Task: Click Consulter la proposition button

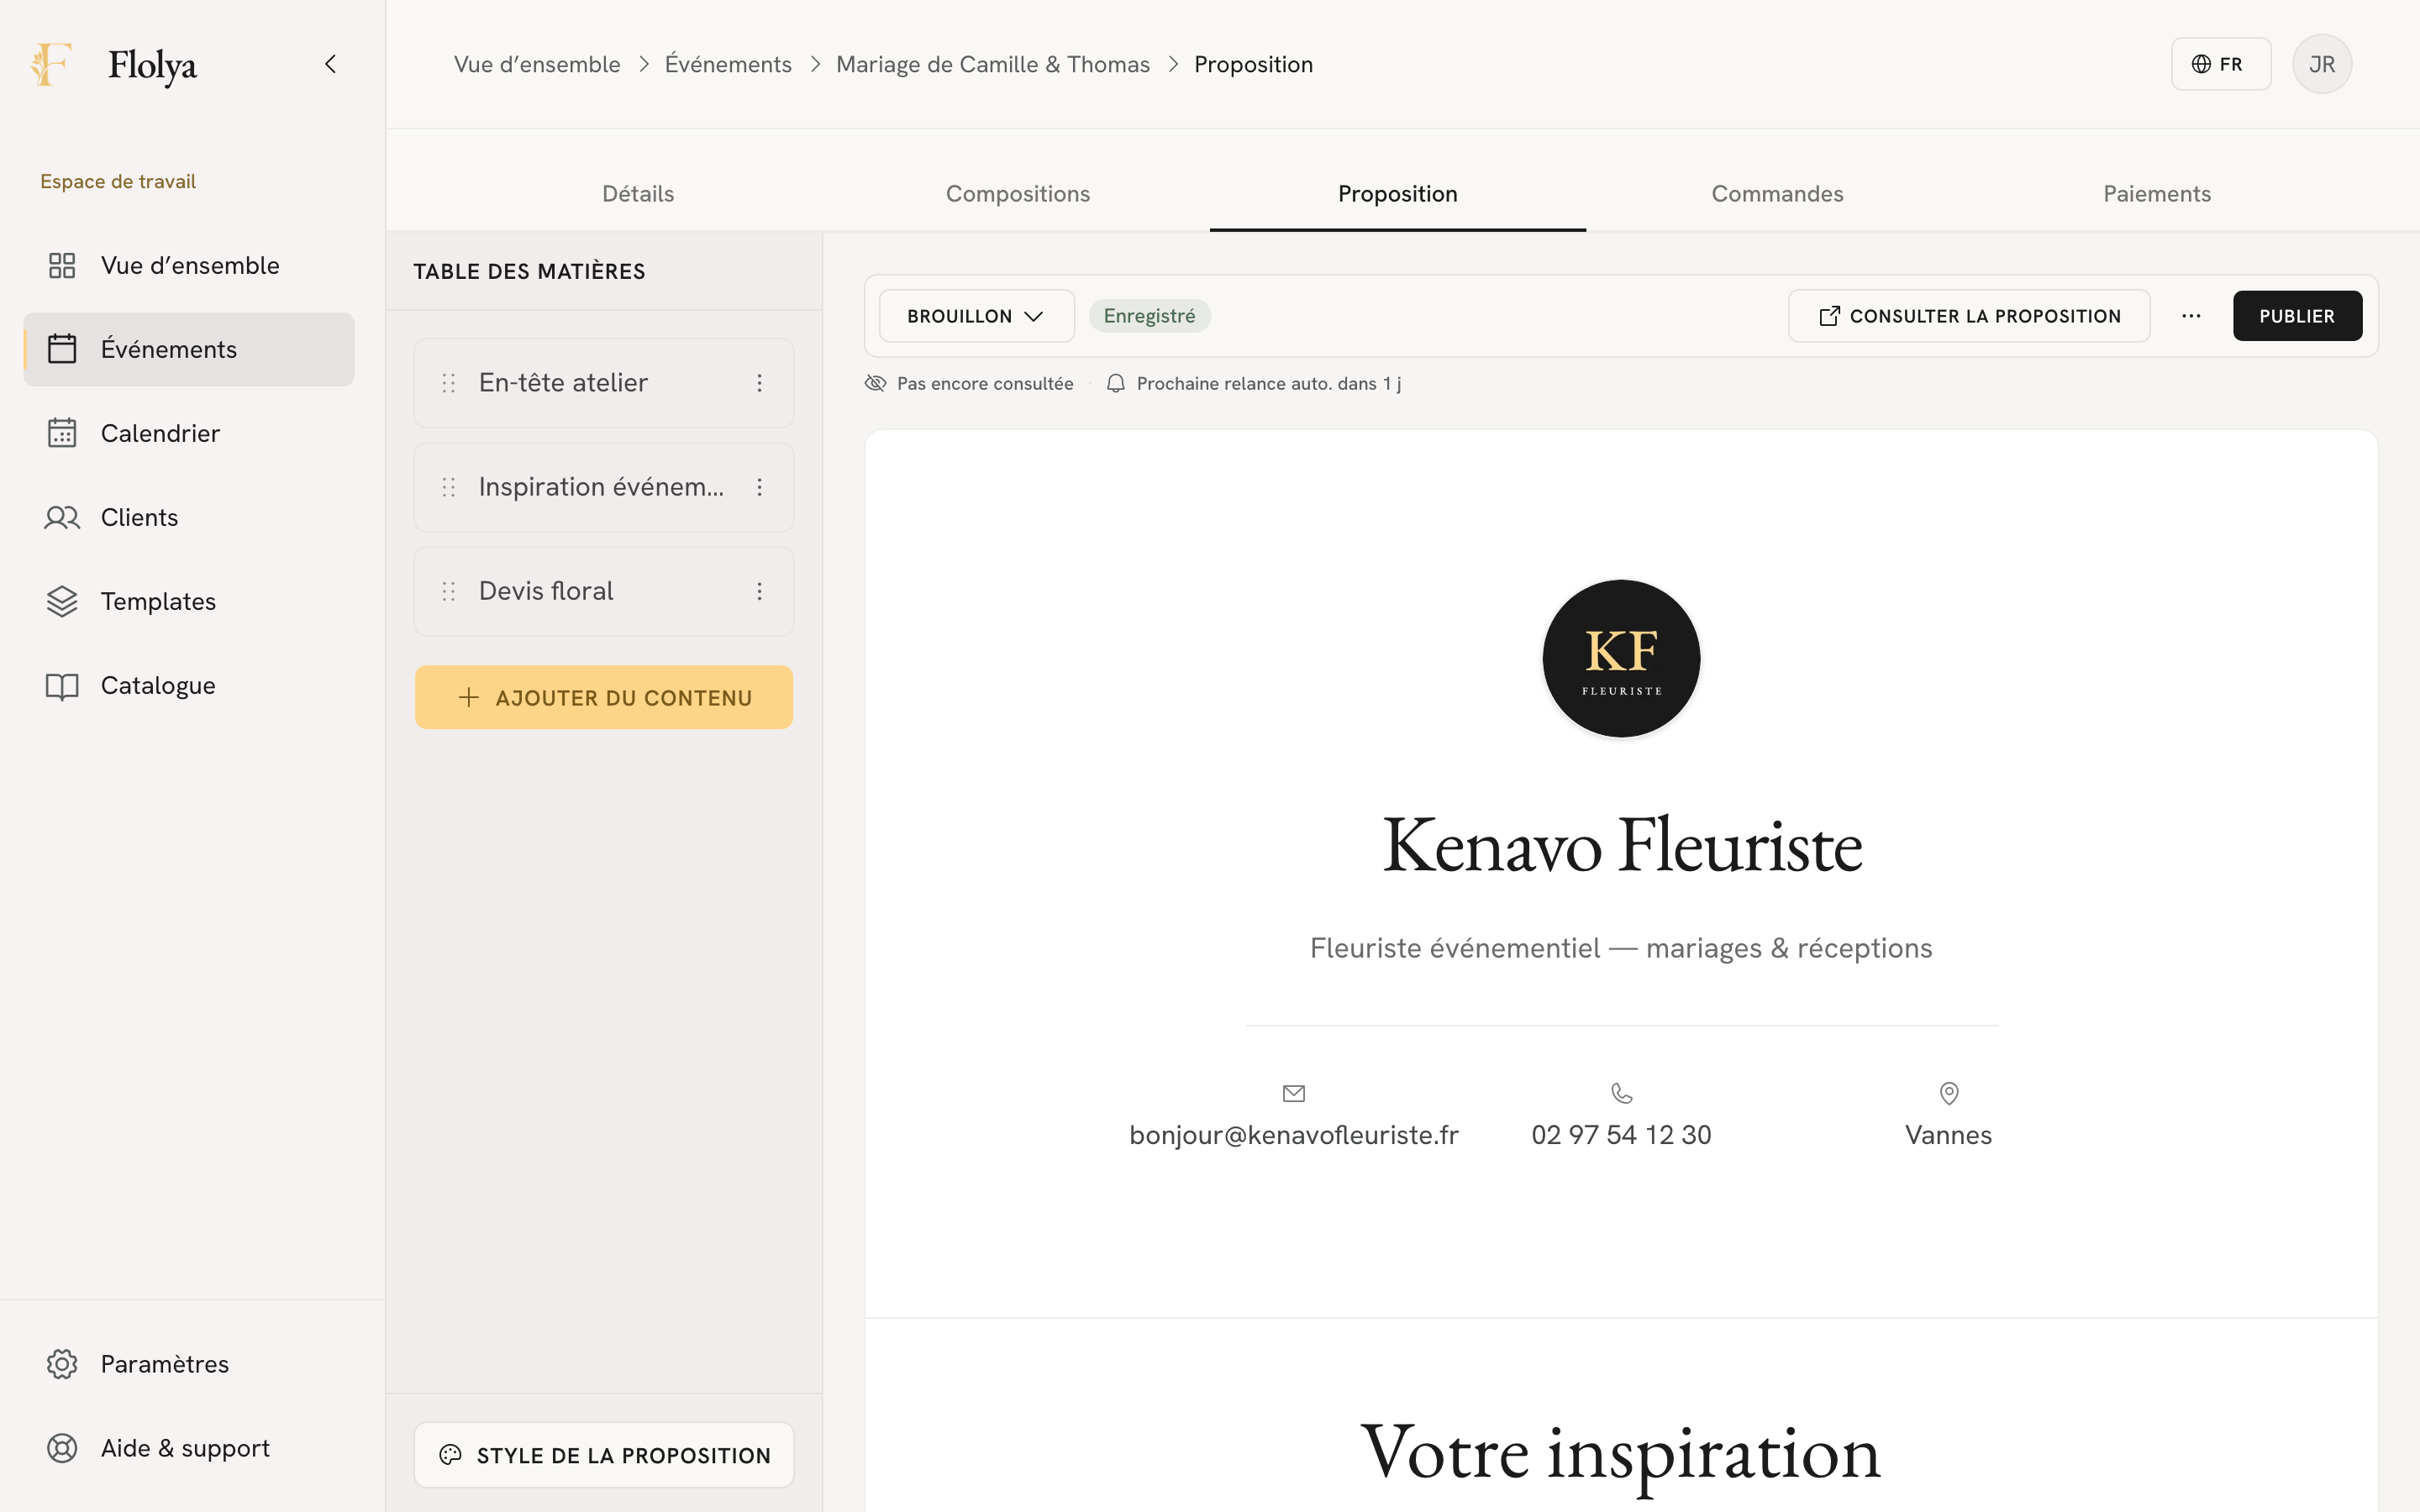Action: 1969,316
